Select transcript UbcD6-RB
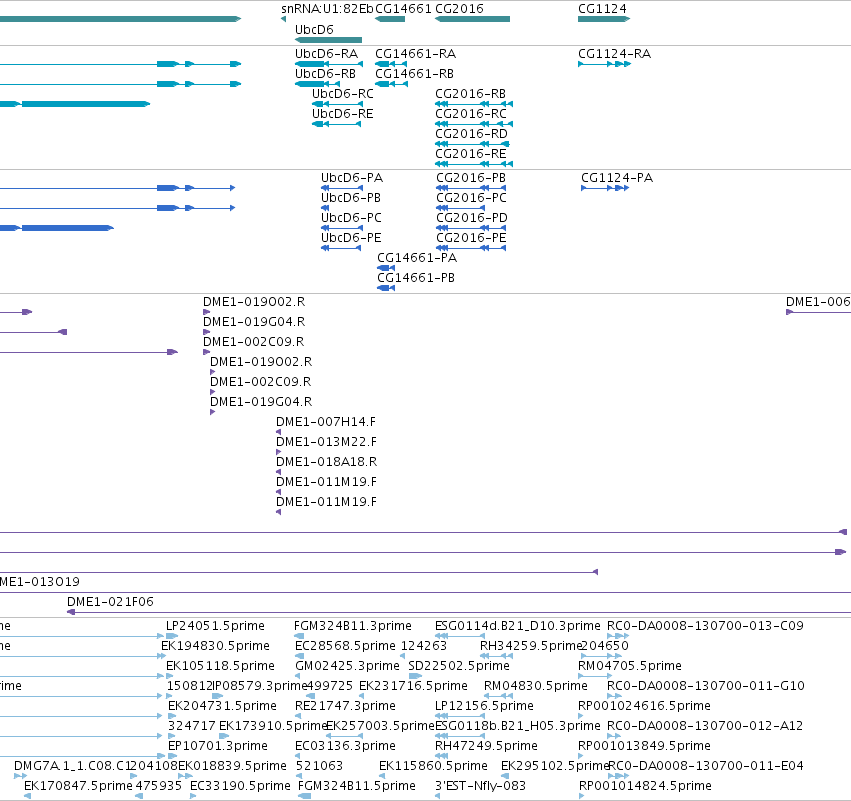 [x=325, y=74]
